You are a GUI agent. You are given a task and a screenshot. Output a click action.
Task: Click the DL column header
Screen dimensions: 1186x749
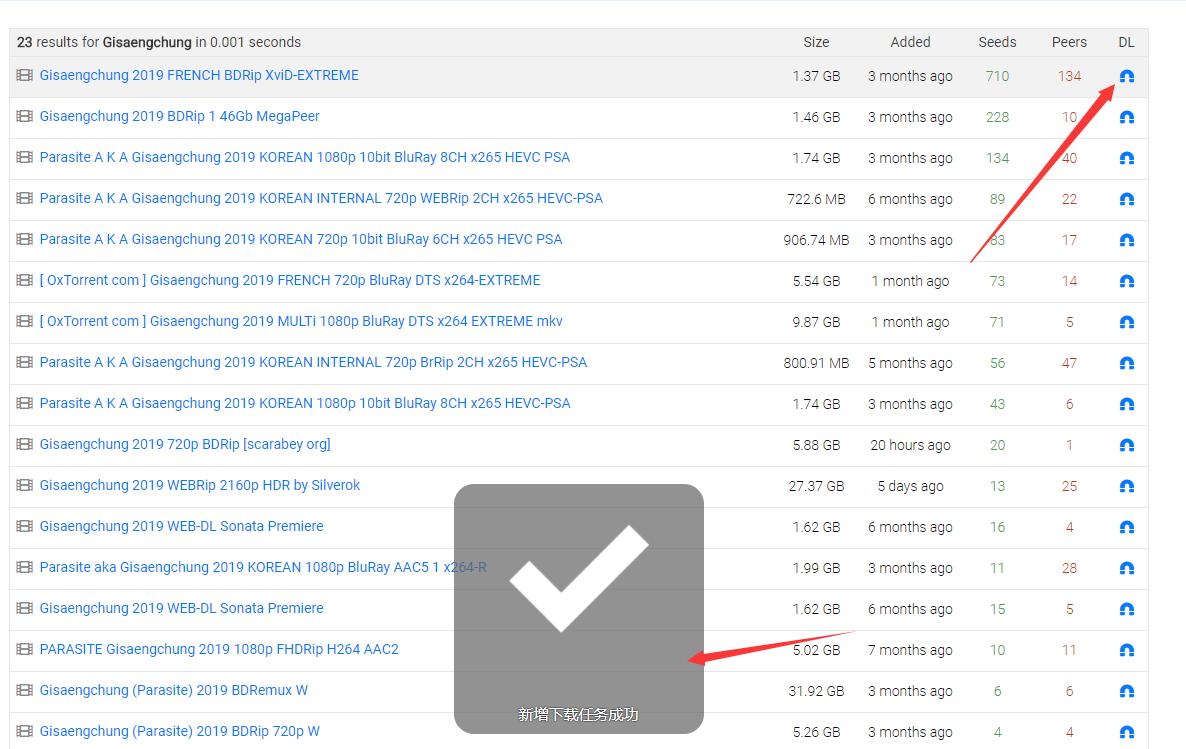point(1126,42)
